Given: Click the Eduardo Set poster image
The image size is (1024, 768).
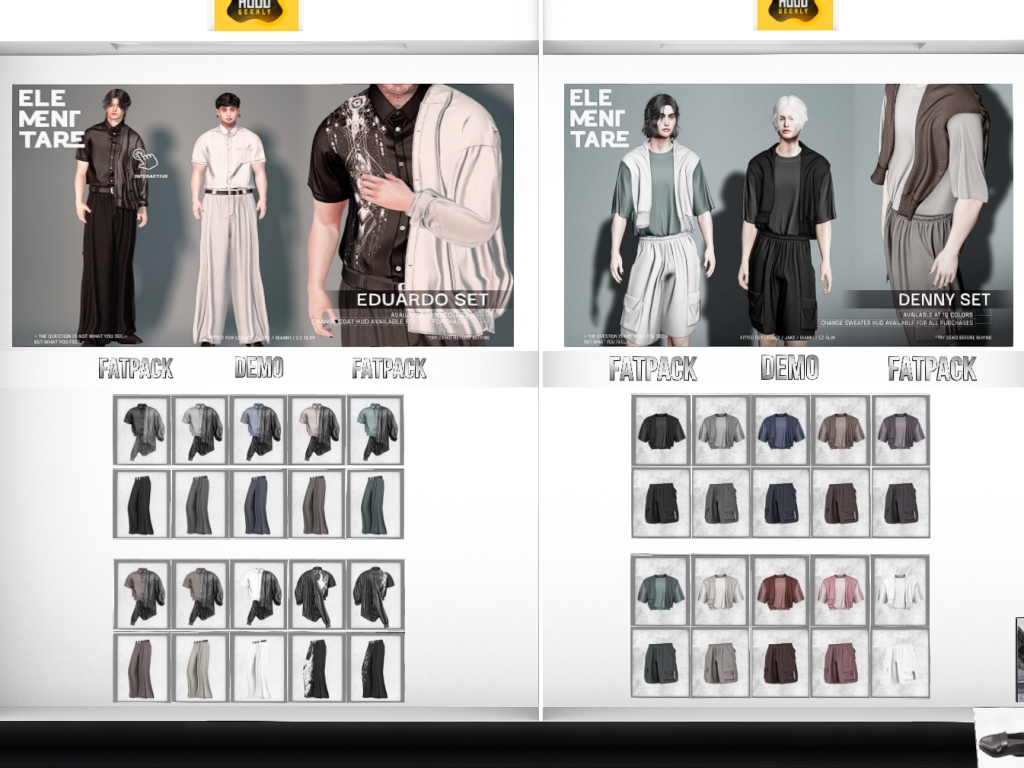Looking at the screenshot, I should (262, 215).
